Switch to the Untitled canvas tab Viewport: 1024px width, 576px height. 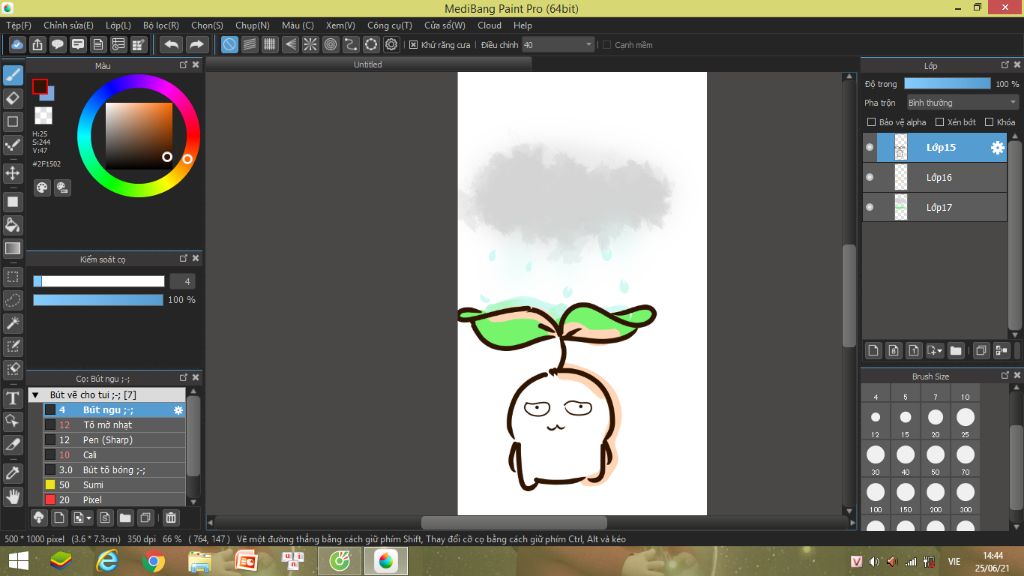pyautogui.click(x=368, y=65)
